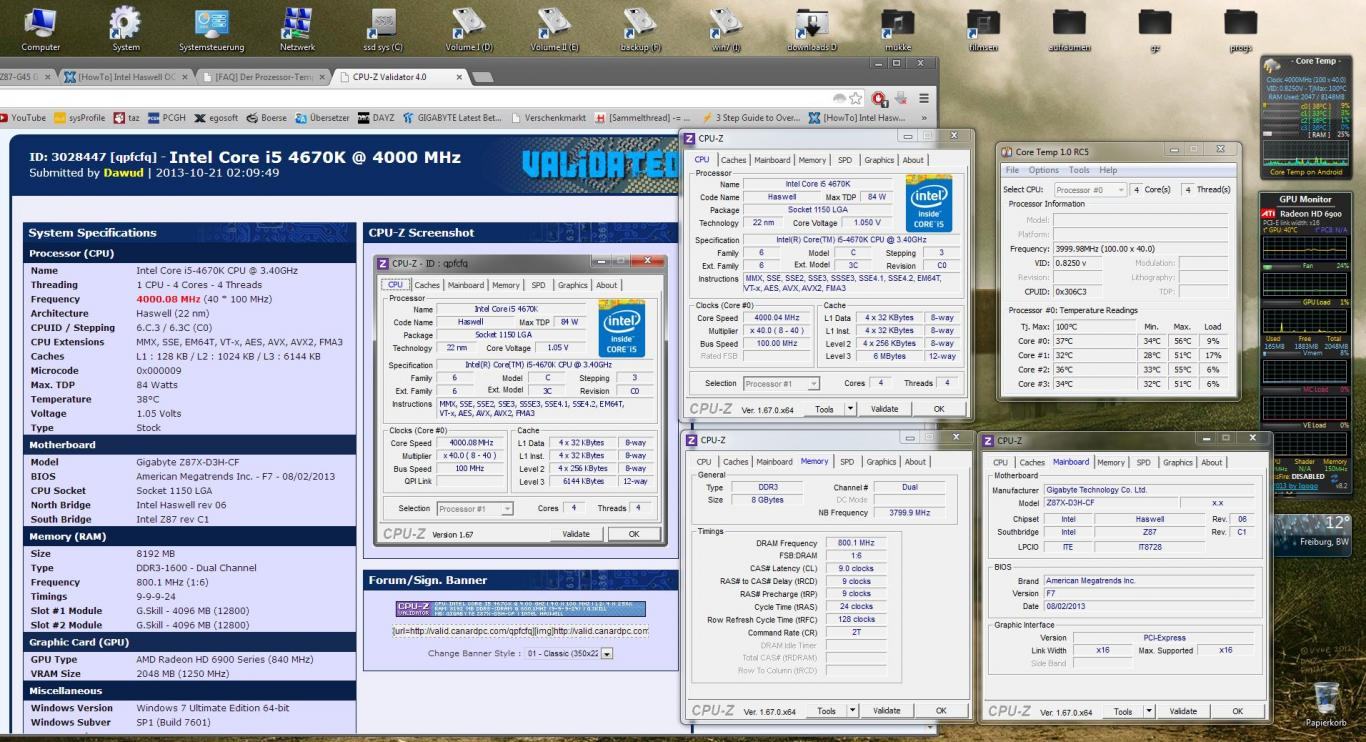Open Tools menu in Core Temp
Viewport: 1366px width, 742px height.
pyautogui.click(x=1079, y=170)
